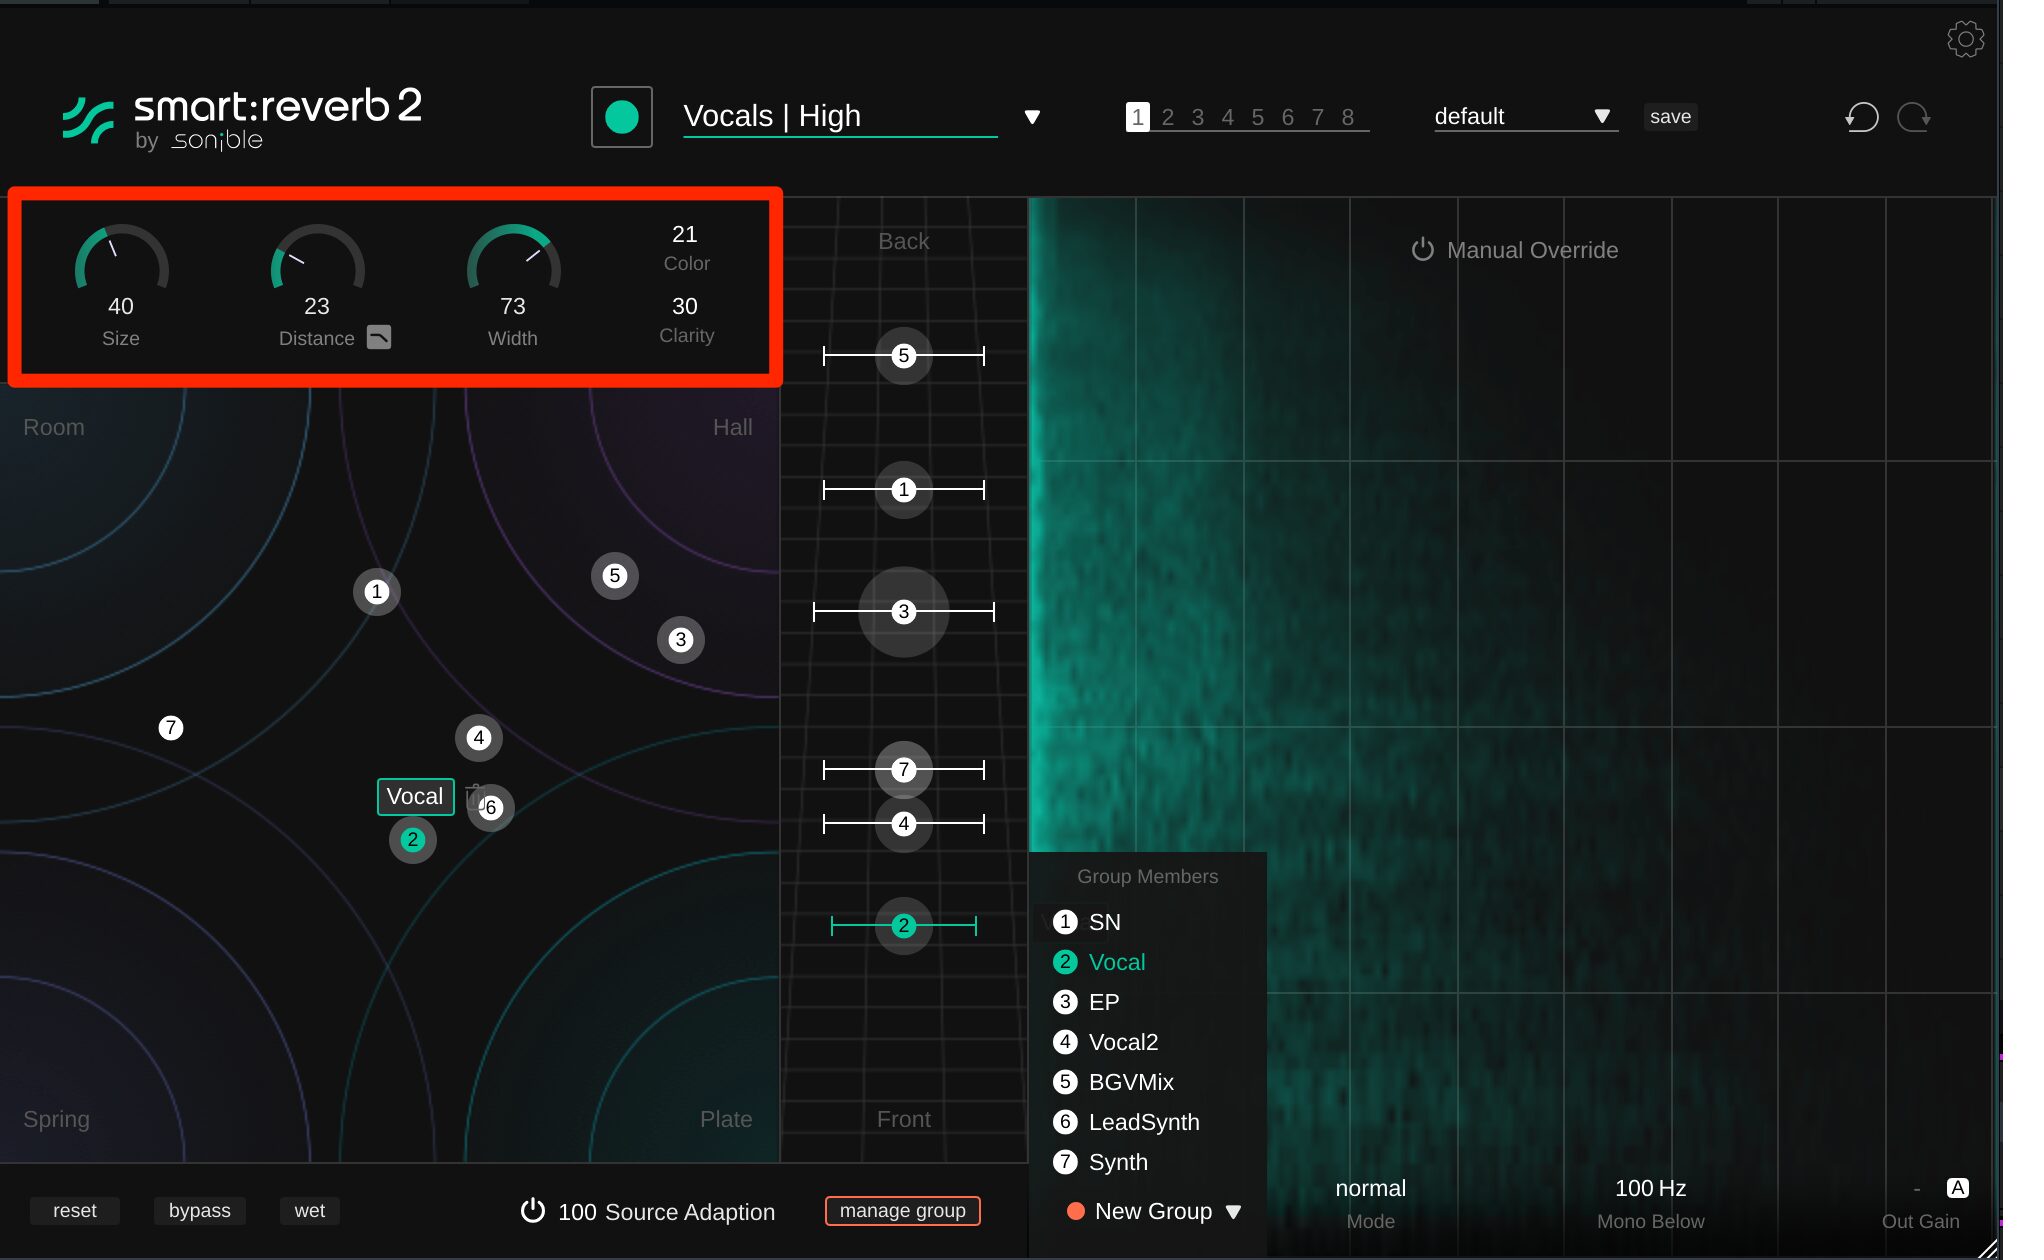Click node 7 on the depth stage
The height and width of the screenshot is (1260, 2044).
[x=903, y=769]
